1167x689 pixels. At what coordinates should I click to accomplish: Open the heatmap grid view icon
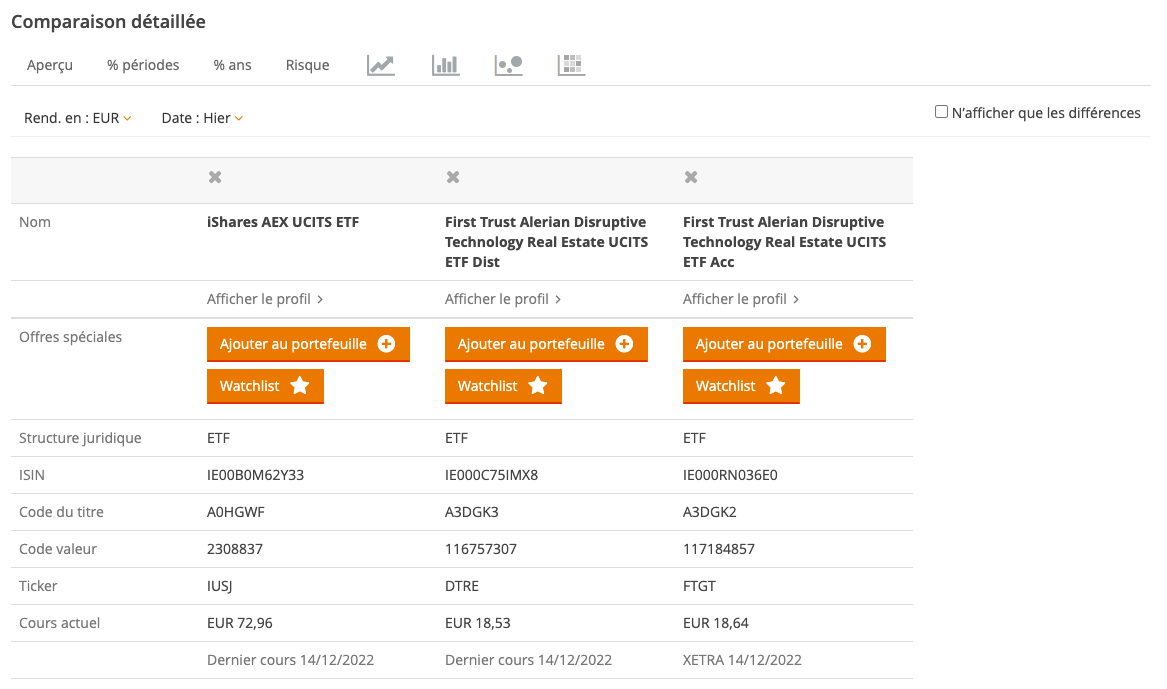pyautogui.click(x=571, y=65)
